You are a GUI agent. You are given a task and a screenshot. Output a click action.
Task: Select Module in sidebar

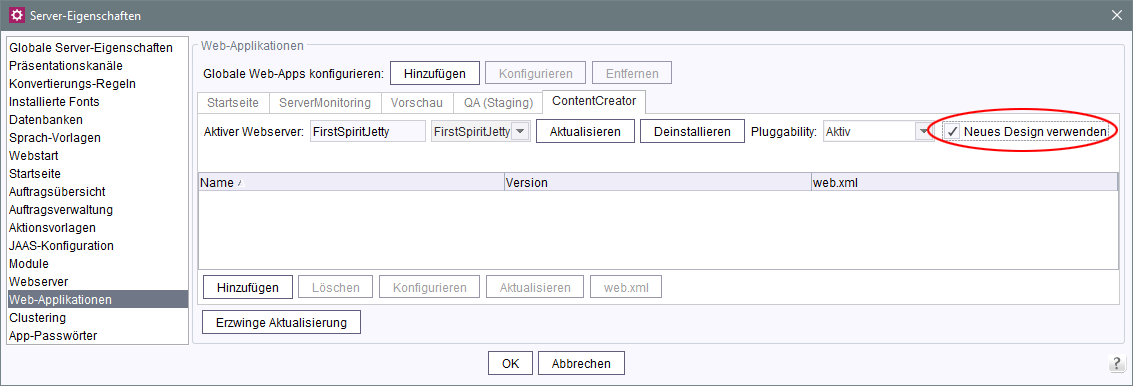pos(98,264)
